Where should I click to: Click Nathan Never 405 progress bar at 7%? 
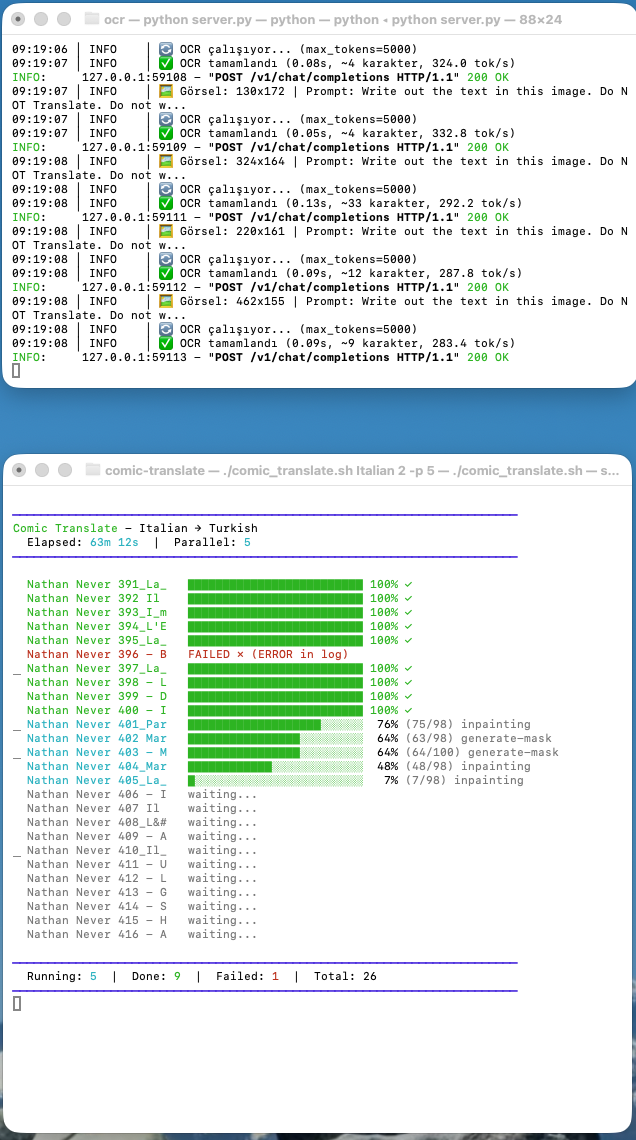click(275, 780)
